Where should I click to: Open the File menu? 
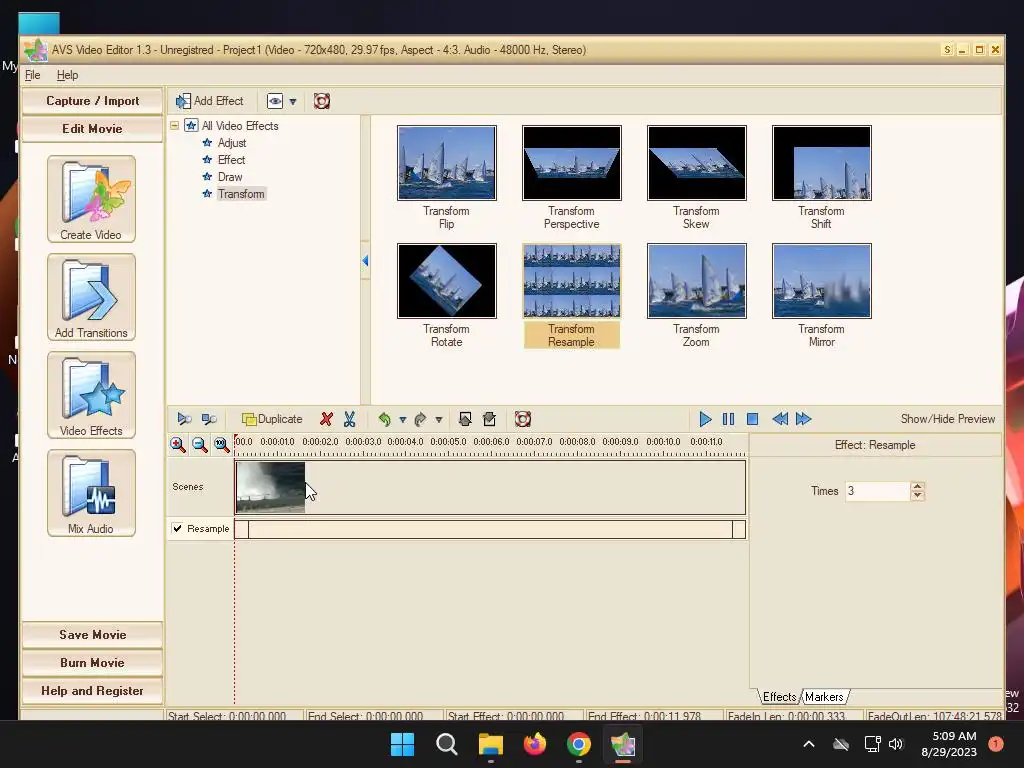(33, 75)
